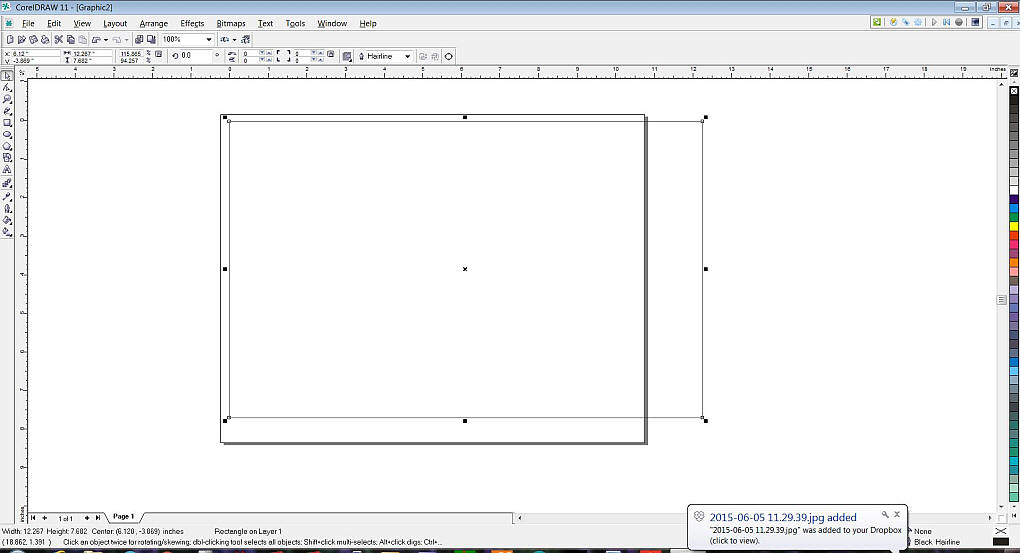Open the Arrange menu

click(153, 23)
